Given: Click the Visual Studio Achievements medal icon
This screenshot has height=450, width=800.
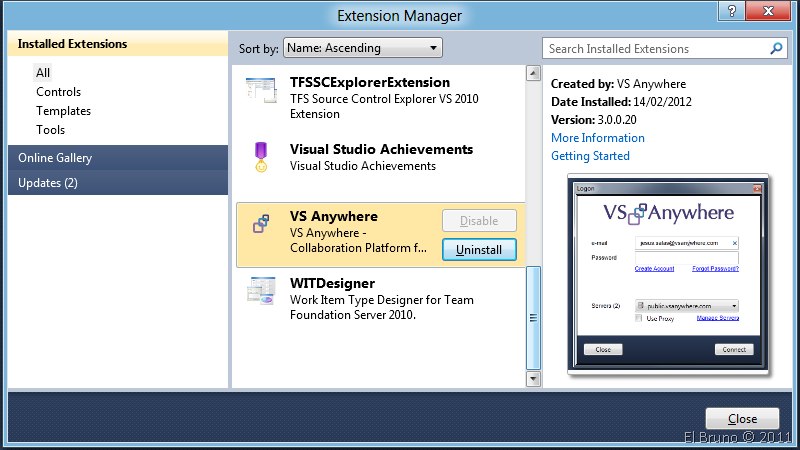Looking at the screenshot, I should point(261,157).
